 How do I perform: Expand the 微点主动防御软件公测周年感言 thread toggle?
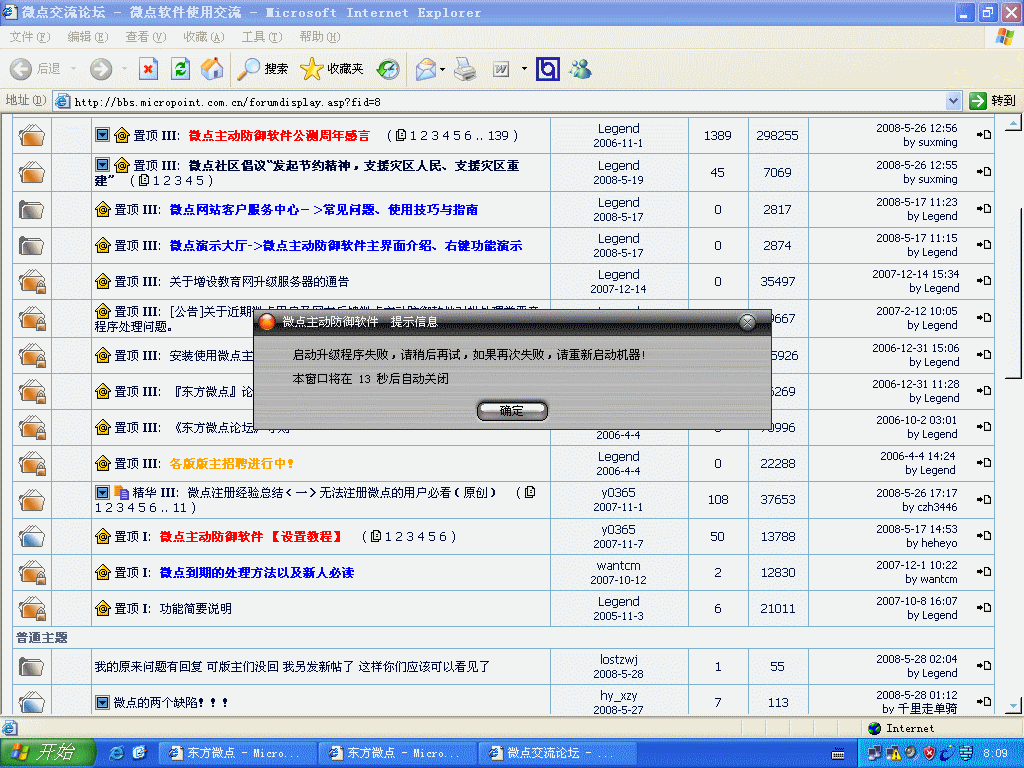[102, 135]
